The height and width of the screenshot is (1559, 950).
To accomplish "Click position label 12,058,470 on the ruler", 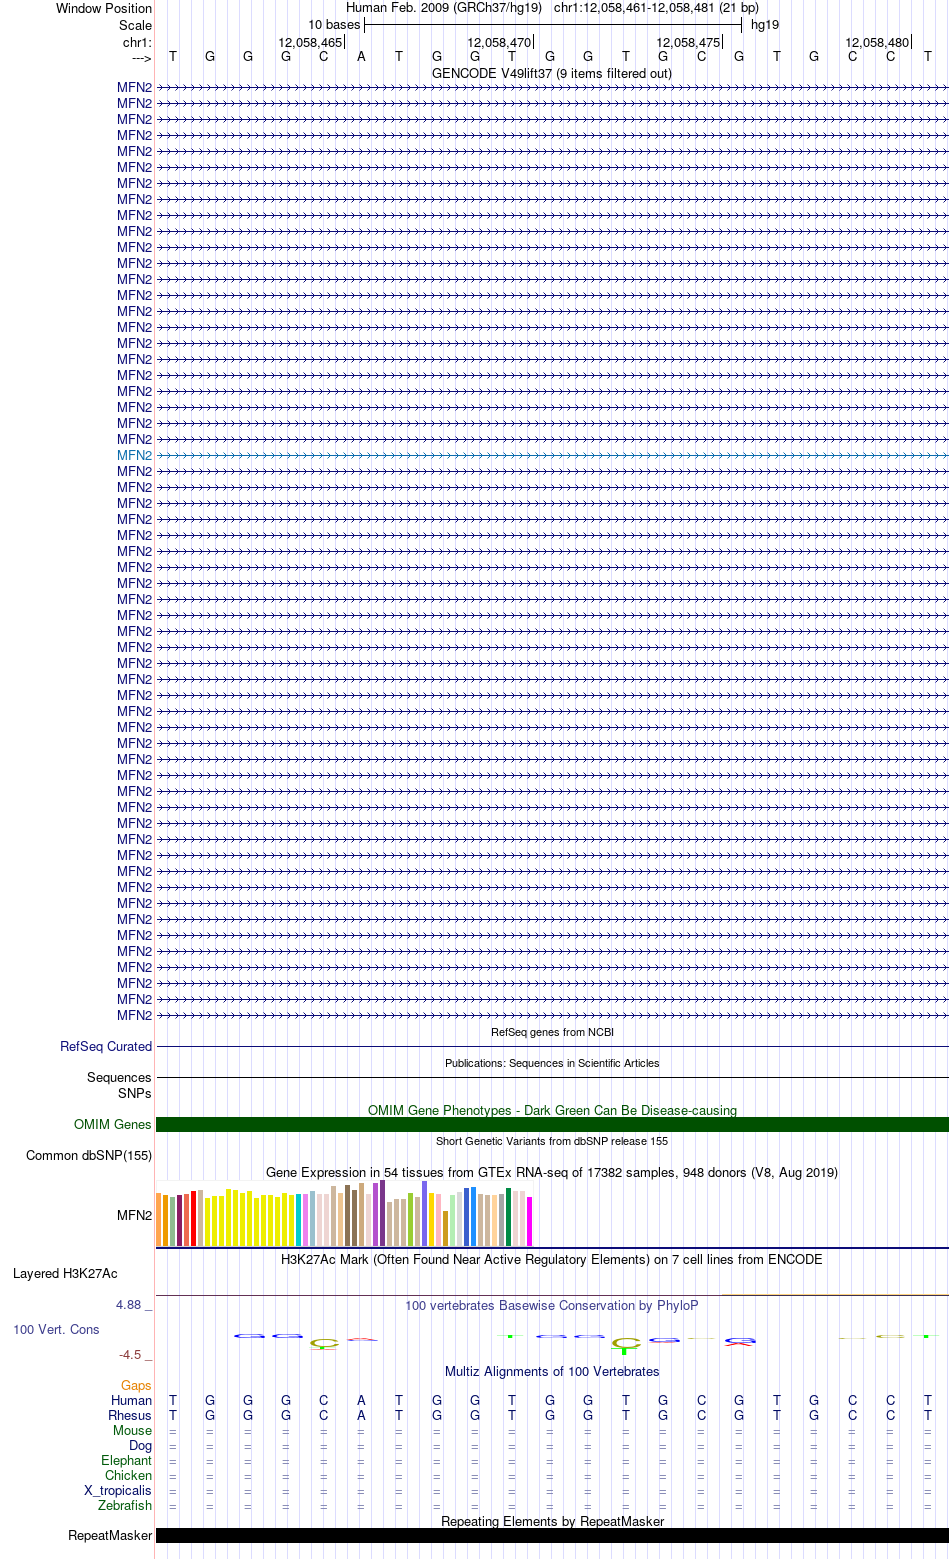I will tap(499, 43).
